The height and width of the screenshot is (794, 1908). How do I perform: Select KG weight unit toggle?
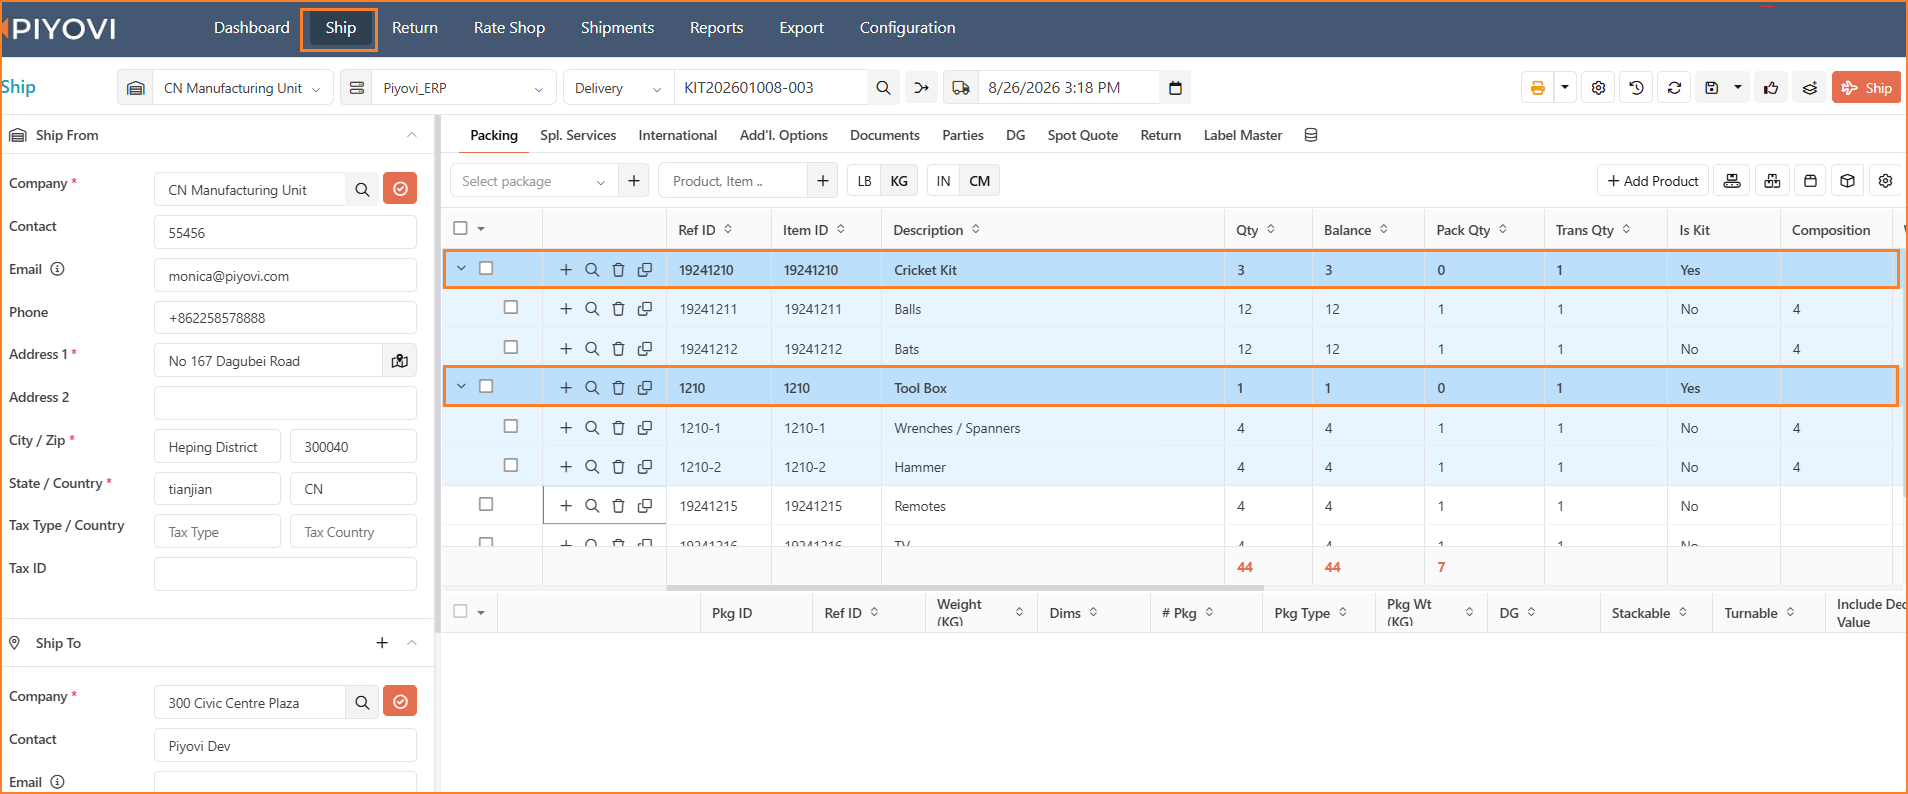click(x=899, y=181)
